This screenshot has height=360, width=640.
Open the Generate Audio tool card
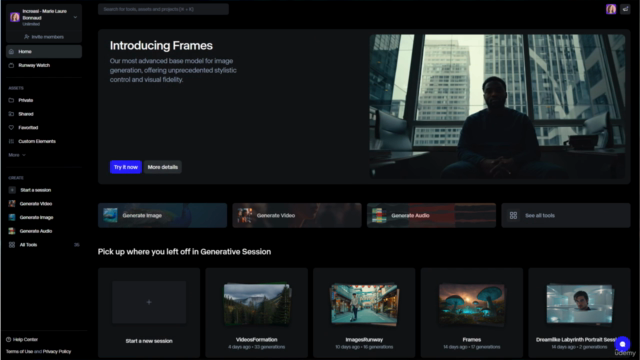[x=431, y=215]
